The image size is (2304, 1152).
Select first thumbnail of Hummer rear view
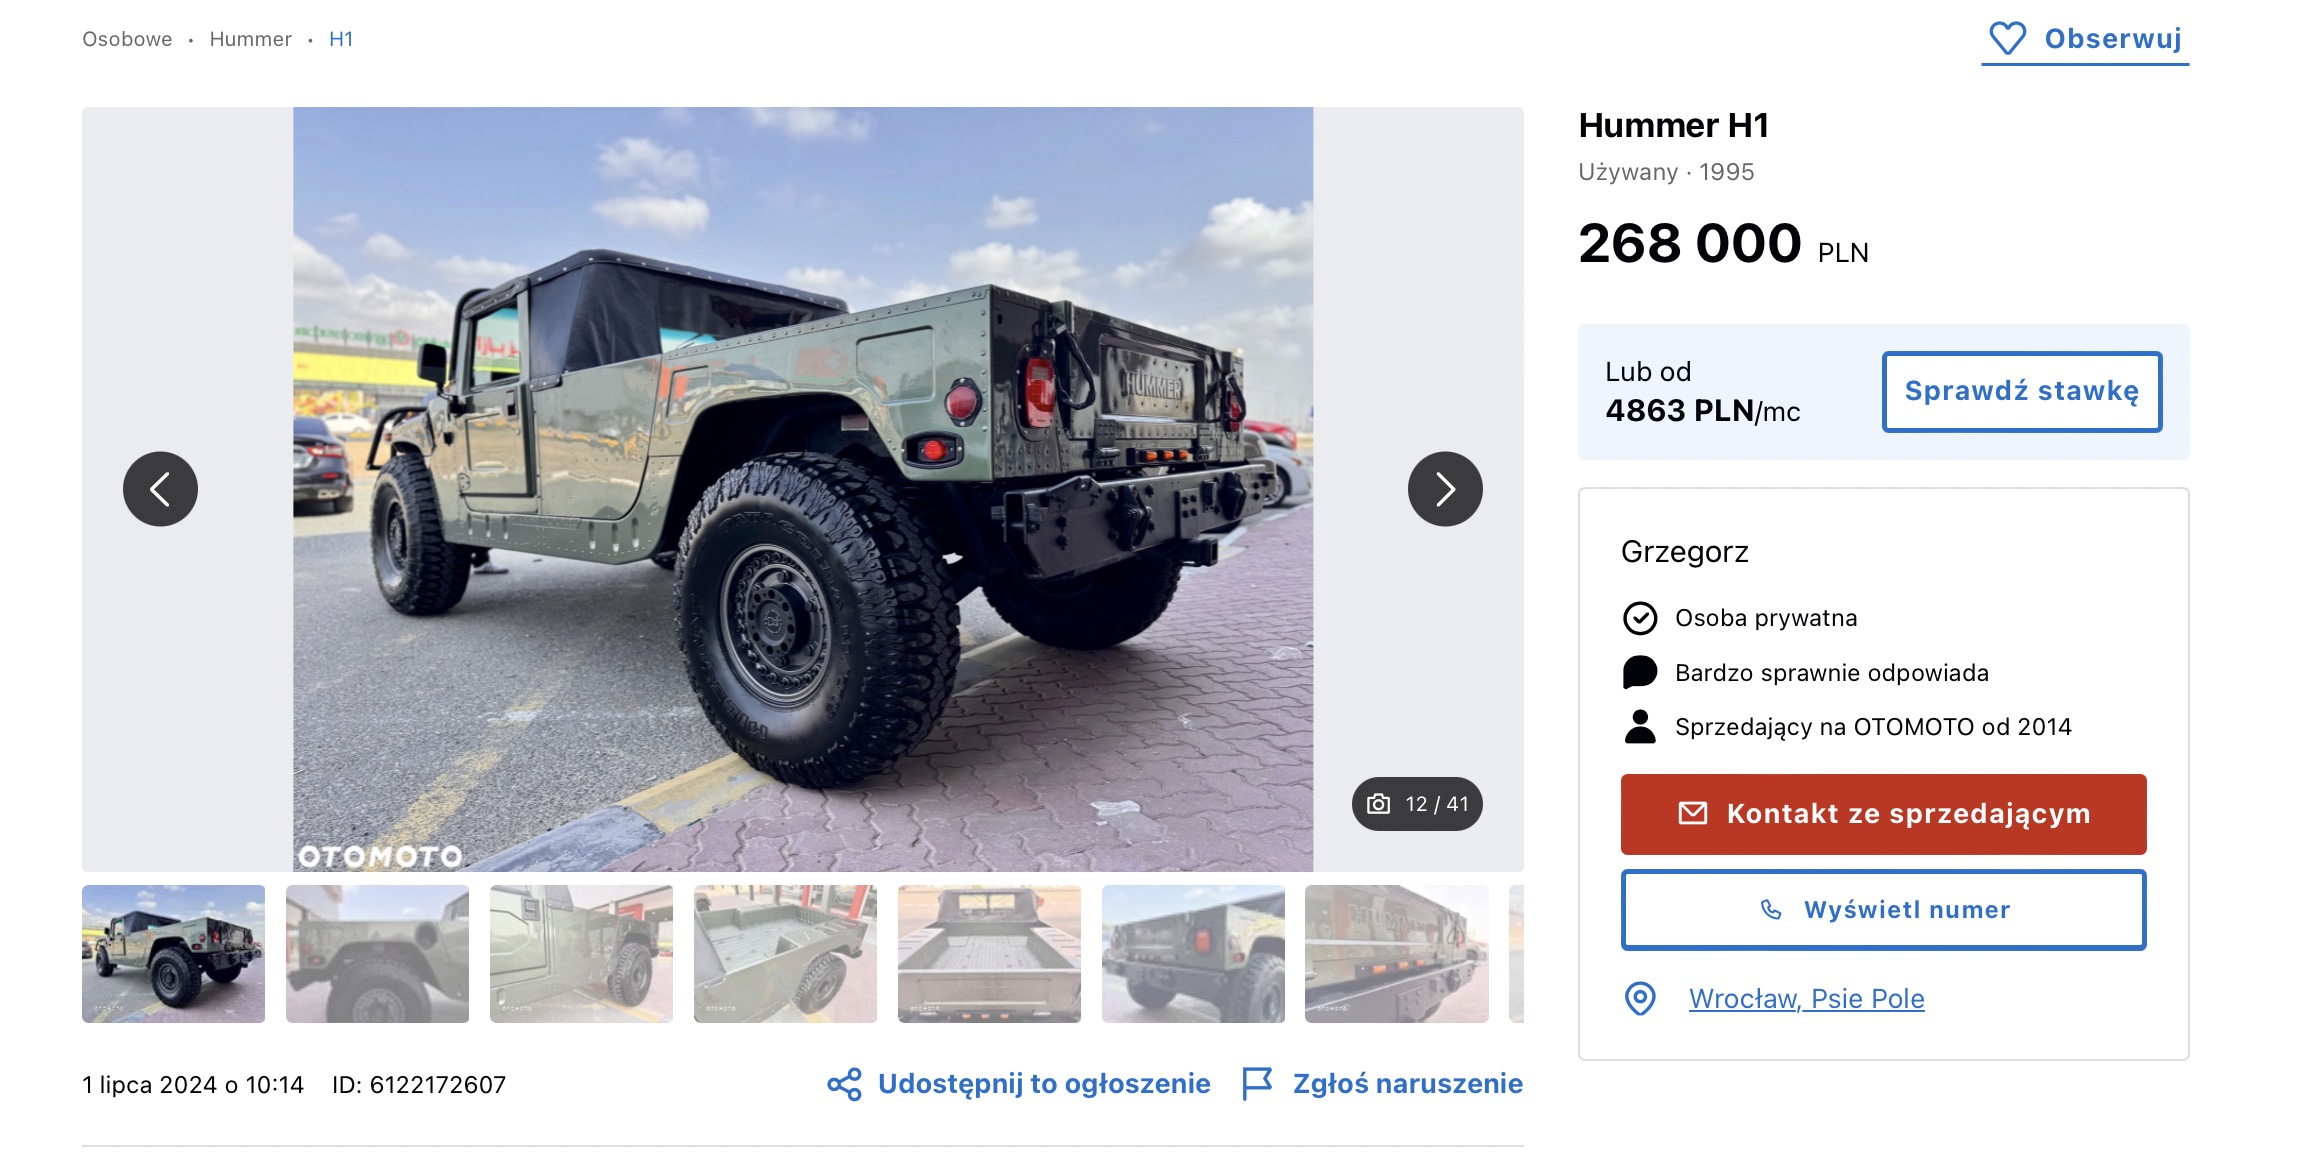(174, 954)
